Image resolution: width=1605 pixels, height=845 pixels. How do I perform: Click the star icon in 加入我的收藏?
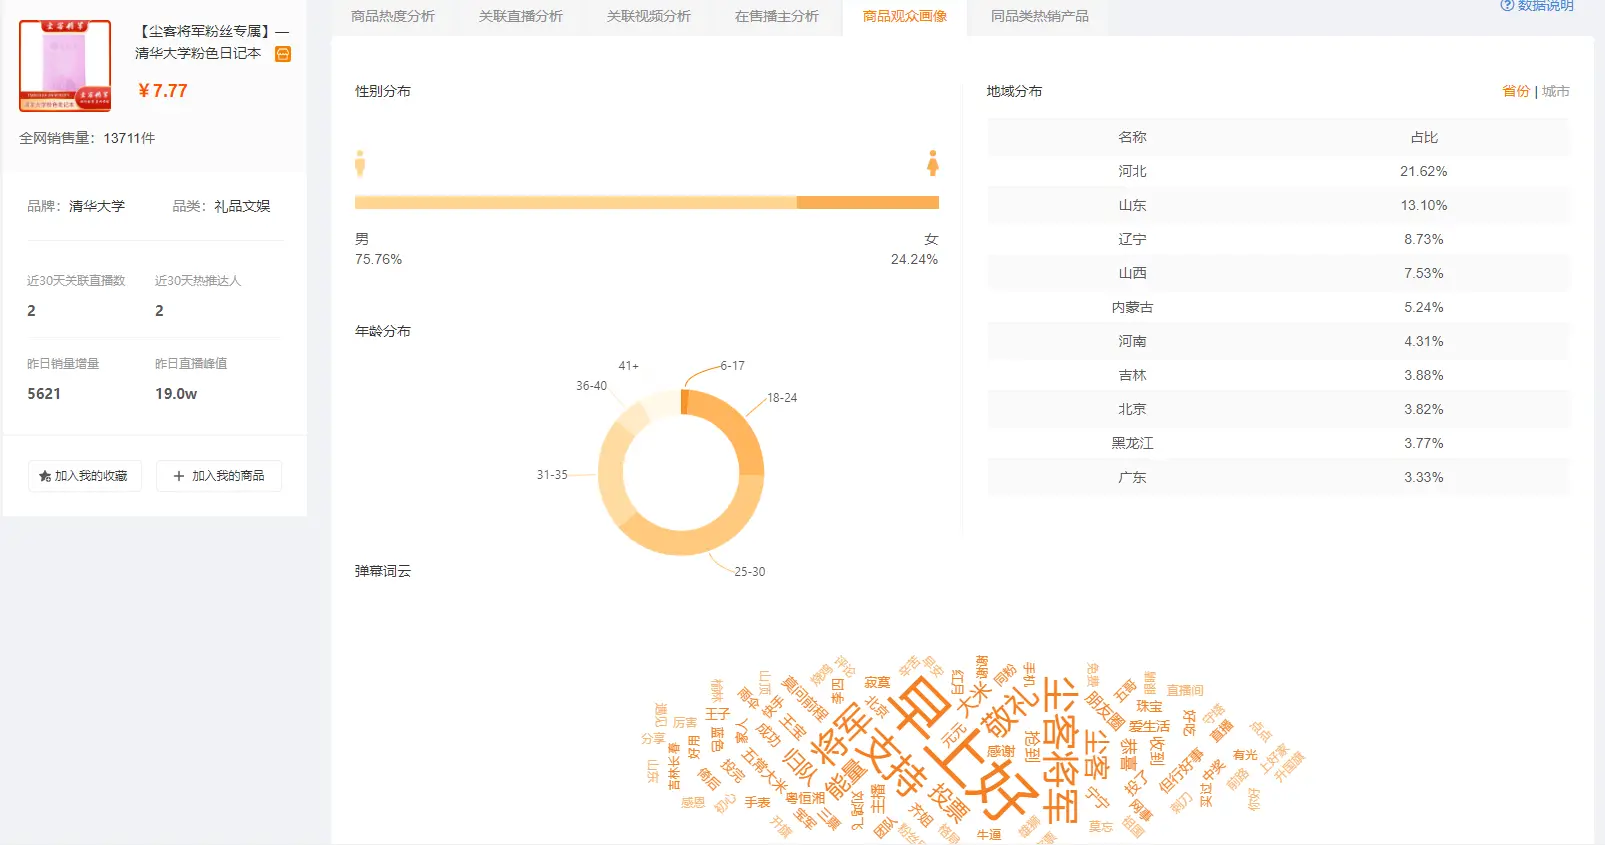(45, 476)
